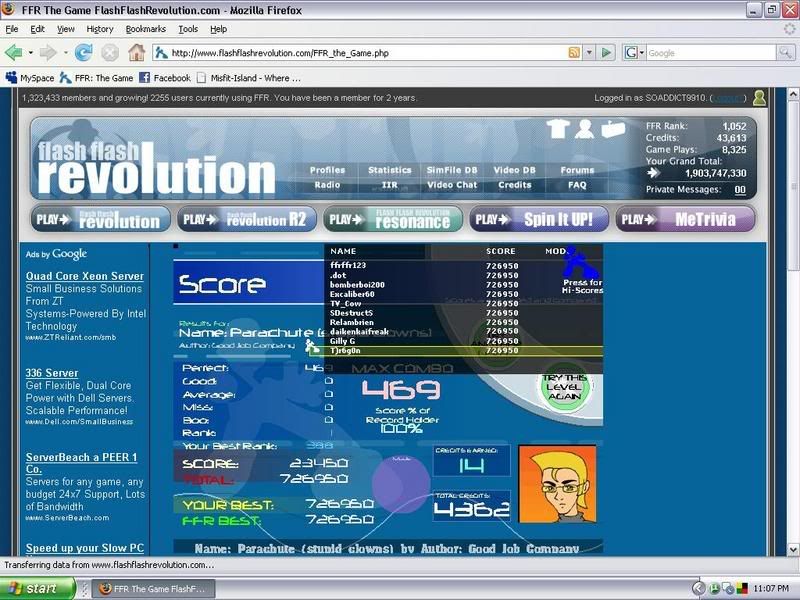Click the Firefox Home toolbar button

pyautogui.click(x=136, y=52)
